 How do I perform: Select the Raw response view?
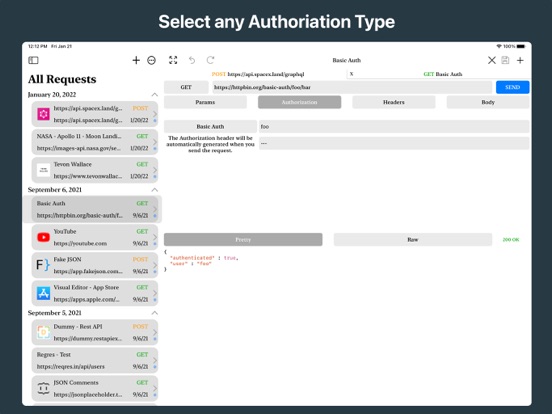[x=413, y=239]
